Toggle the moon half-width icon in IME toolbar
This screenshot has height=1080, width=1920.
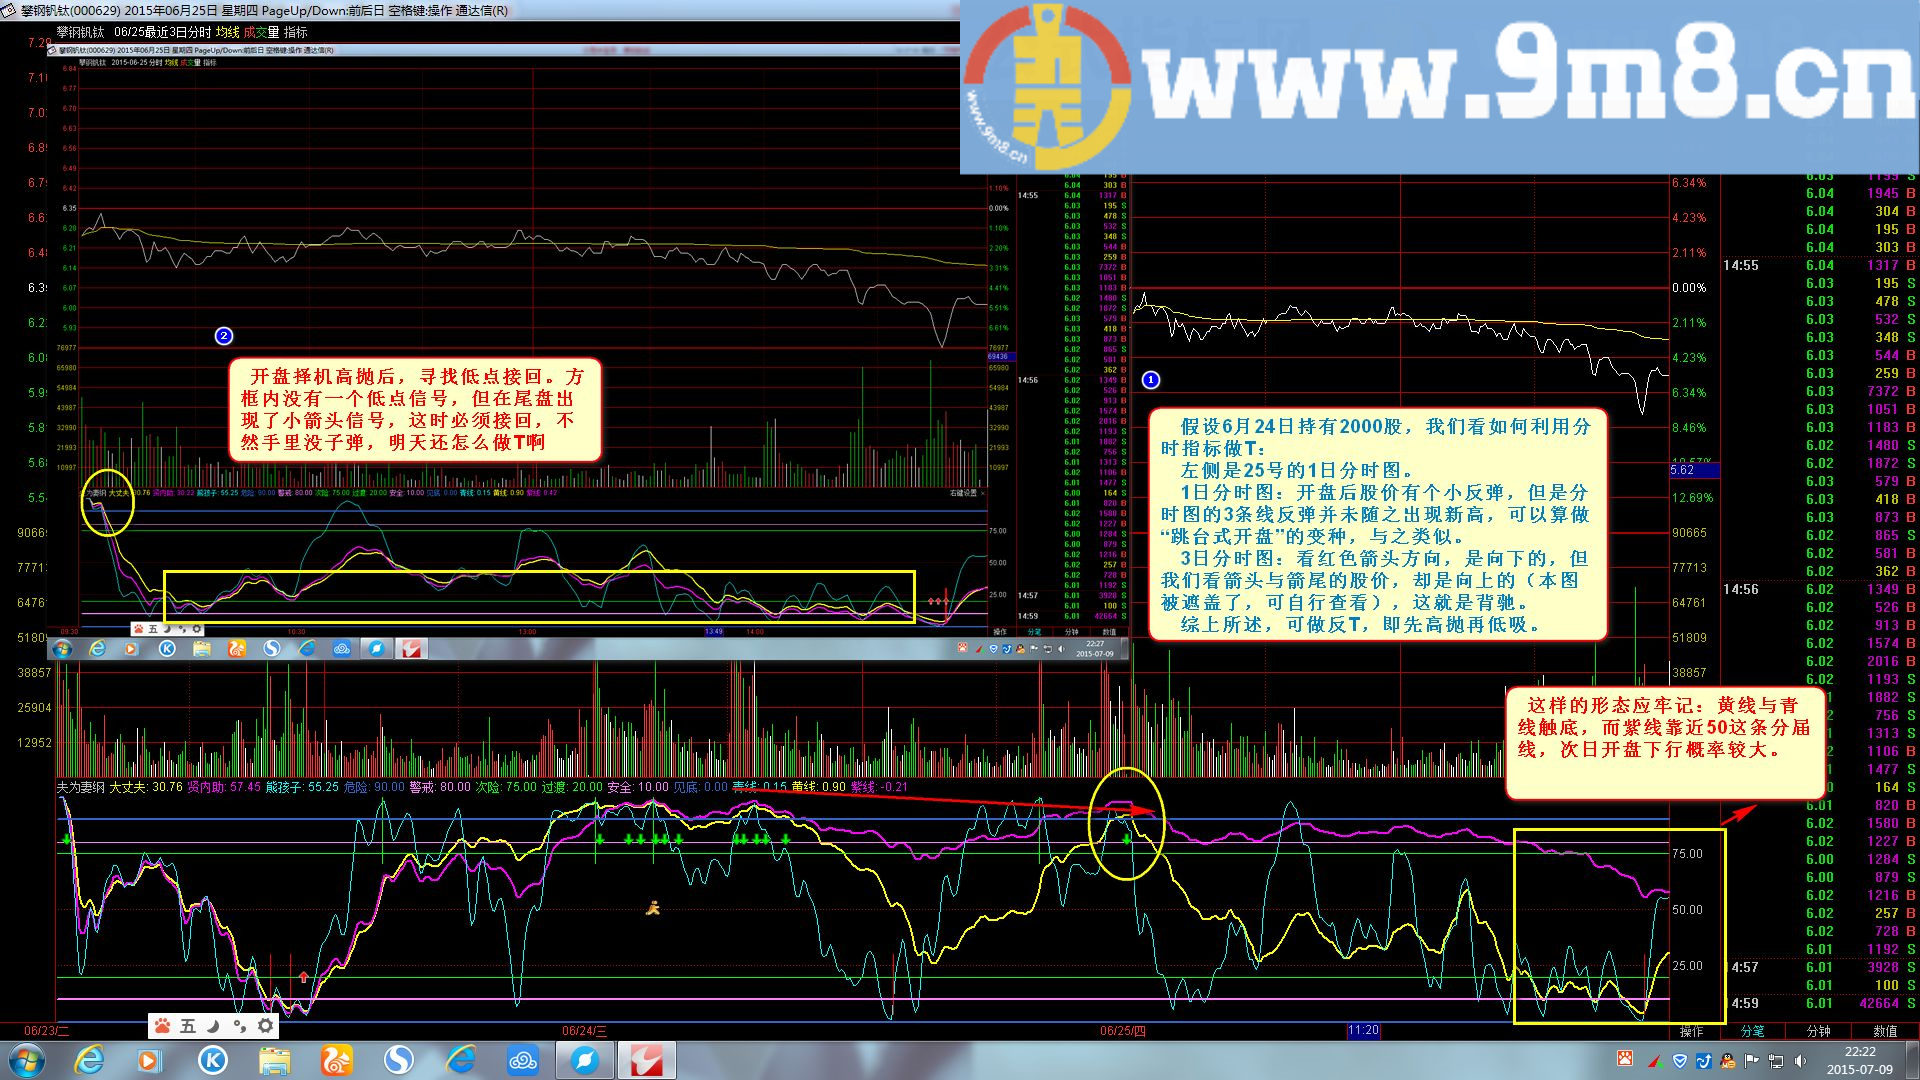[214, 1026]
